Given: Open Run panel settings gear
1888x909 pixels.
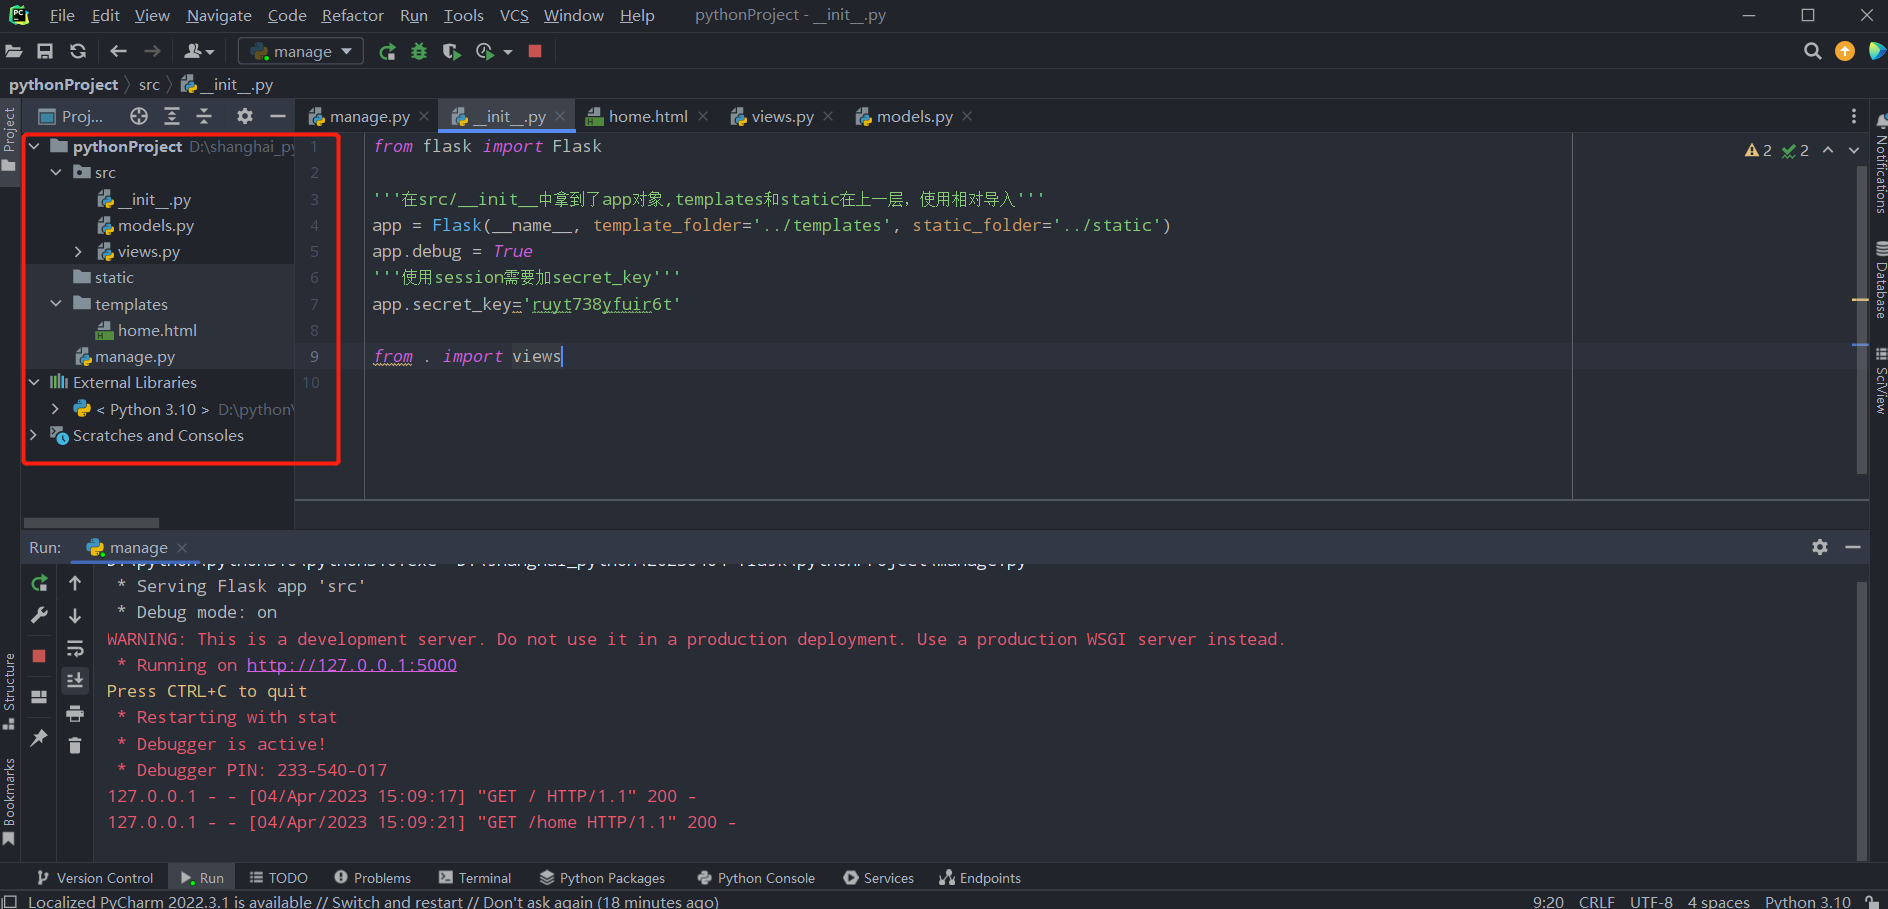Looking at the screenshot, I should pos(1820,547).
